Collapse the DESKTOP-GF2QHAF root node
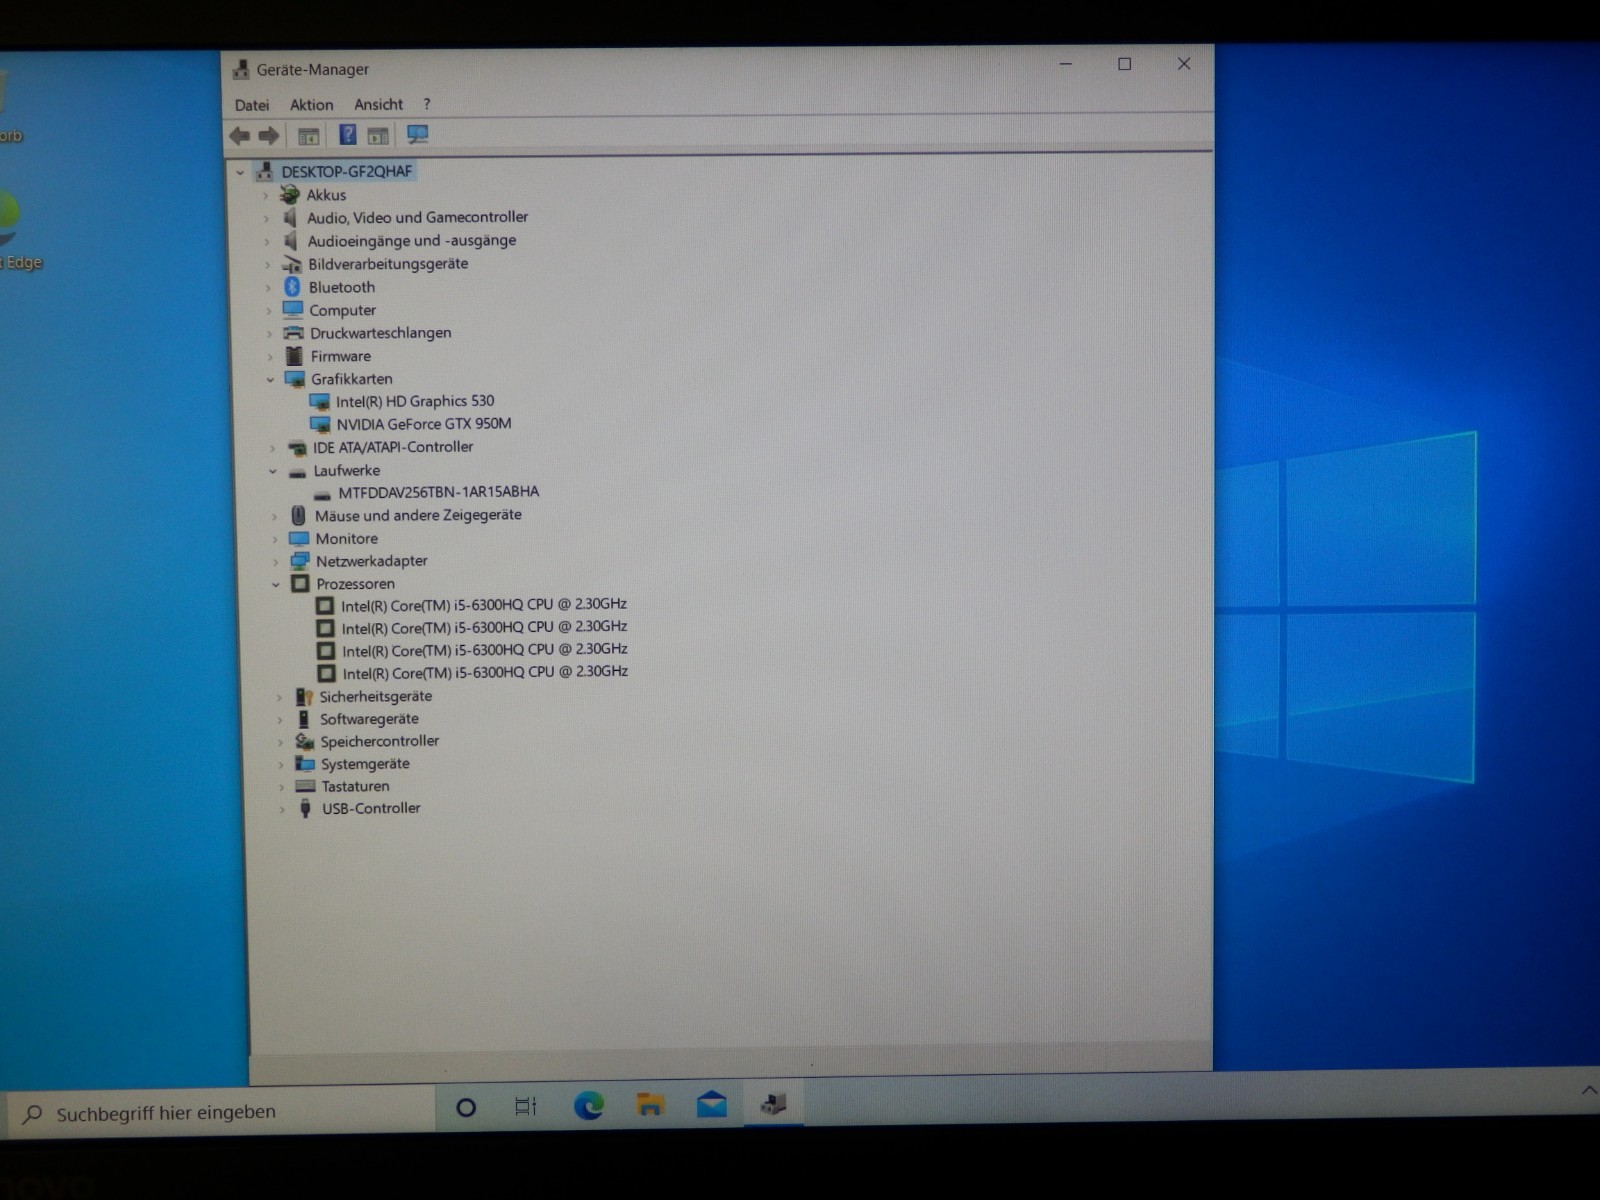 240,172
